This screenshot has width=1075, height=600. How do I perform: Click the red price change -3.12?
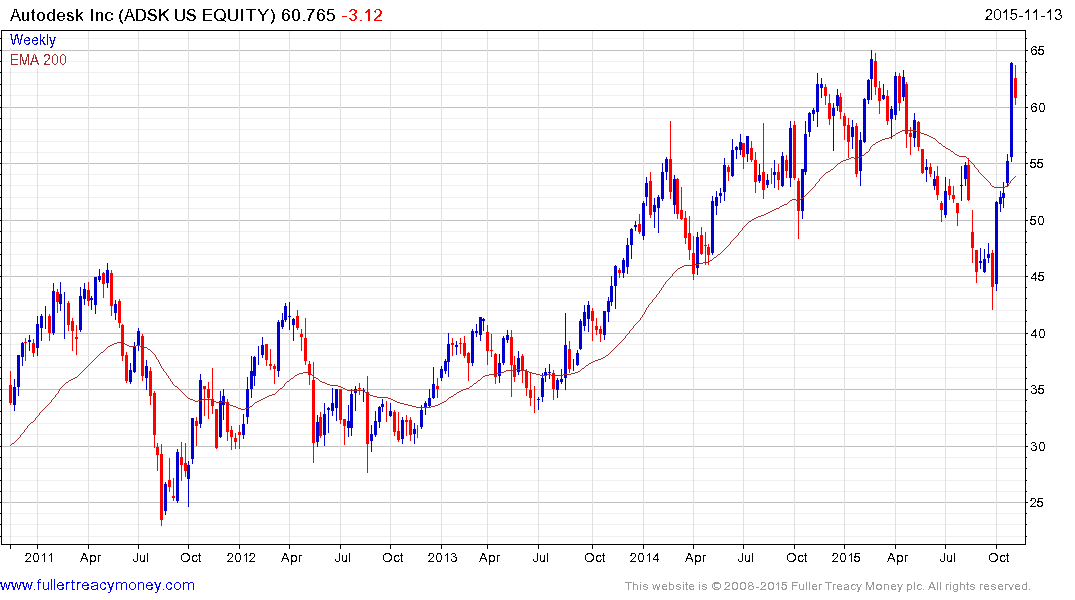[362, 14]
